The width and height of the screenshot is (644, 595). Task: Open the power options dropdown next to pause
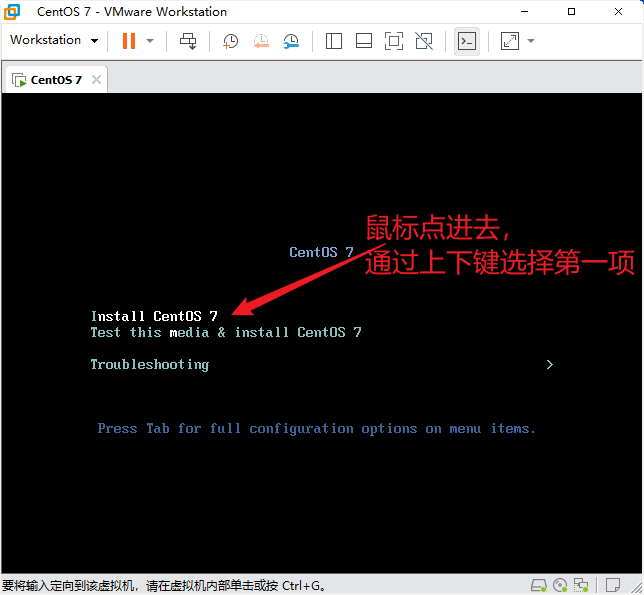point(150,41)
